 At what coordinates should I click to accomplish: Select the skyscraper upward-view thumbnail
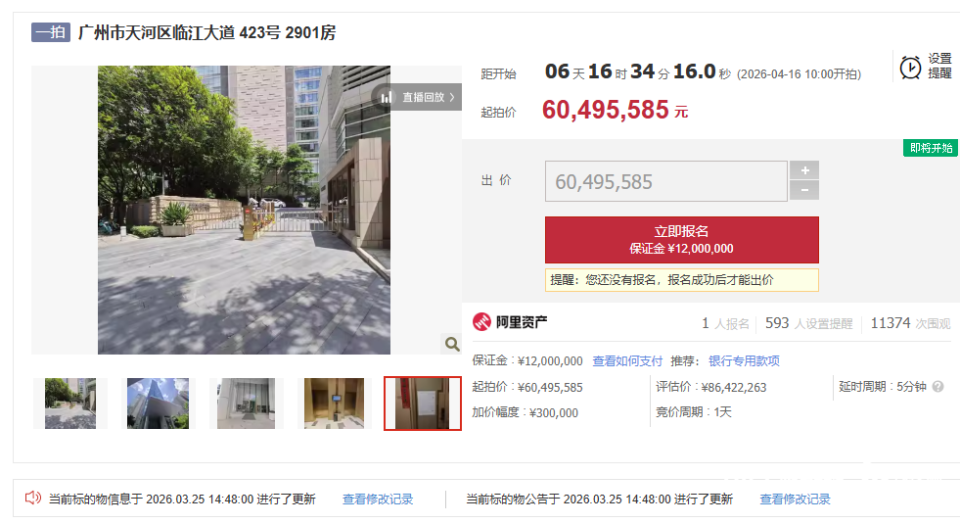158,403
